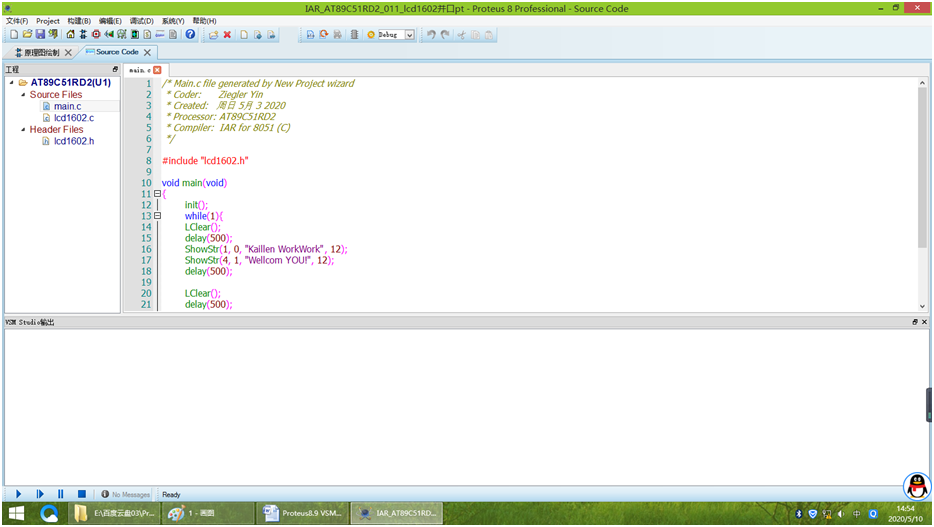Open the Debug configuration dropdown
934x527 pixels.
(410, 35)
